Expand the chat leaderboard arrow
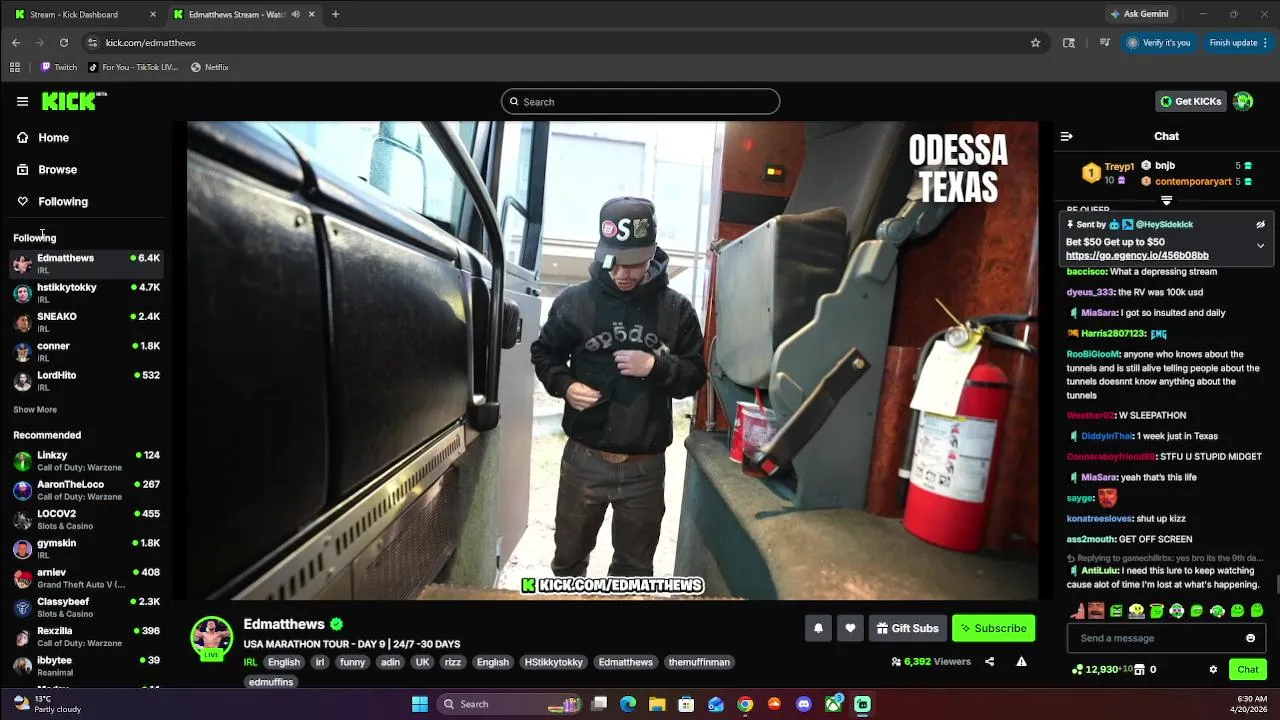The height and width of the screenshot is (720, 1280). tap(1166, 200)
